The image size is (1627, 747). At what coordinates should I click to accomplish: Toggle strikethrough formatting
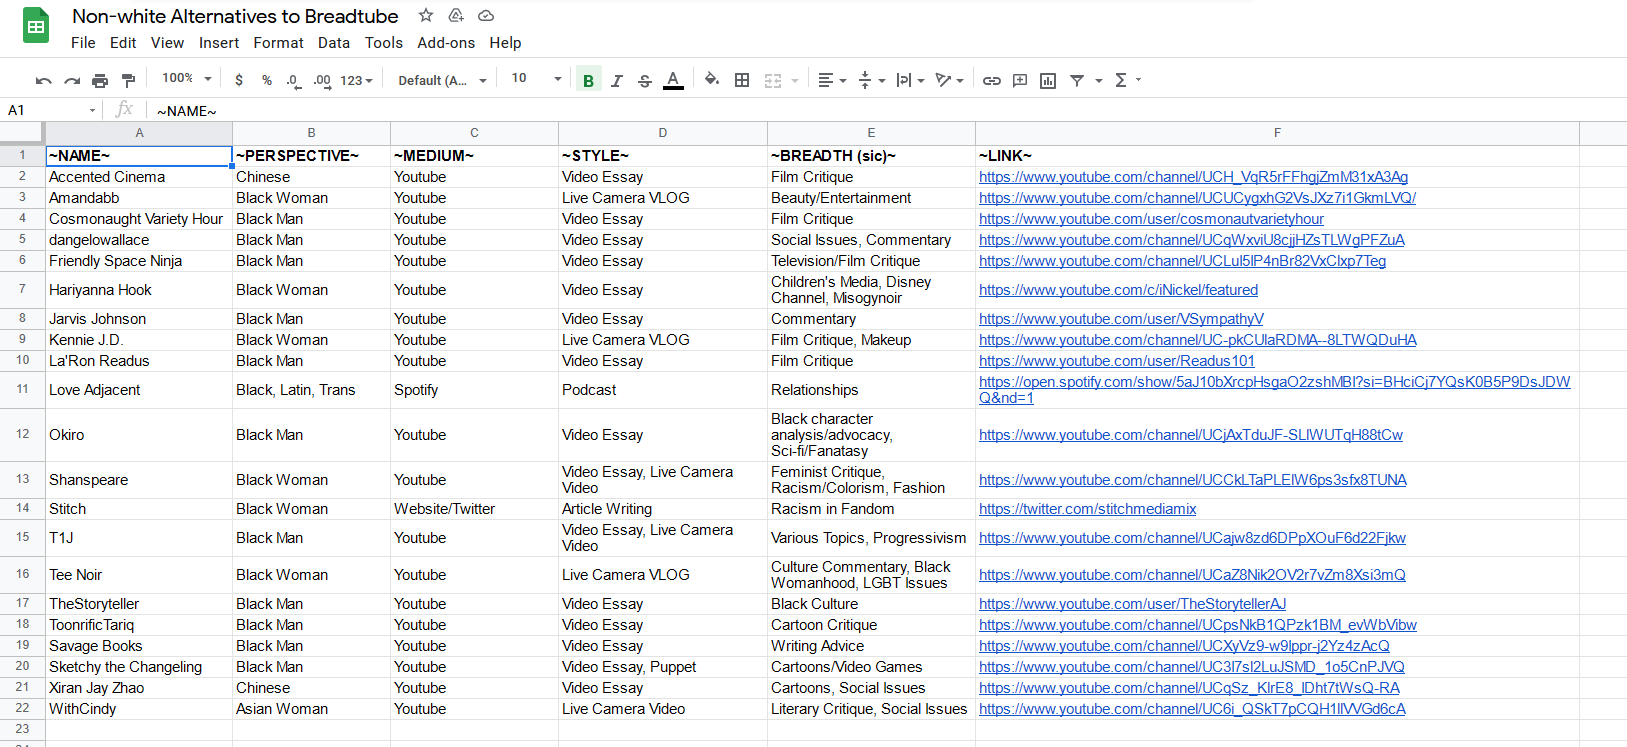[645, 80]
